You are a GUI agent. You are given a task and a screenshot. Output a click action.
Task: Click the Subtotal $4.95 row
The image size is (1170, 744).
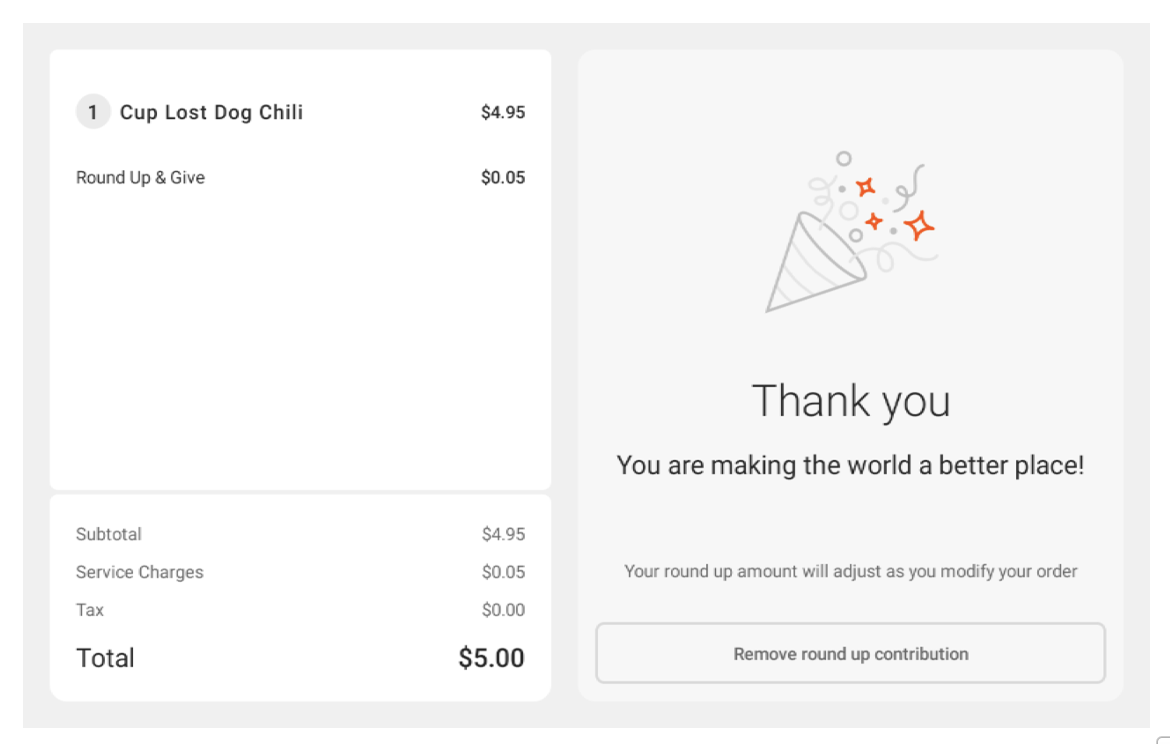tap(300, 534)
